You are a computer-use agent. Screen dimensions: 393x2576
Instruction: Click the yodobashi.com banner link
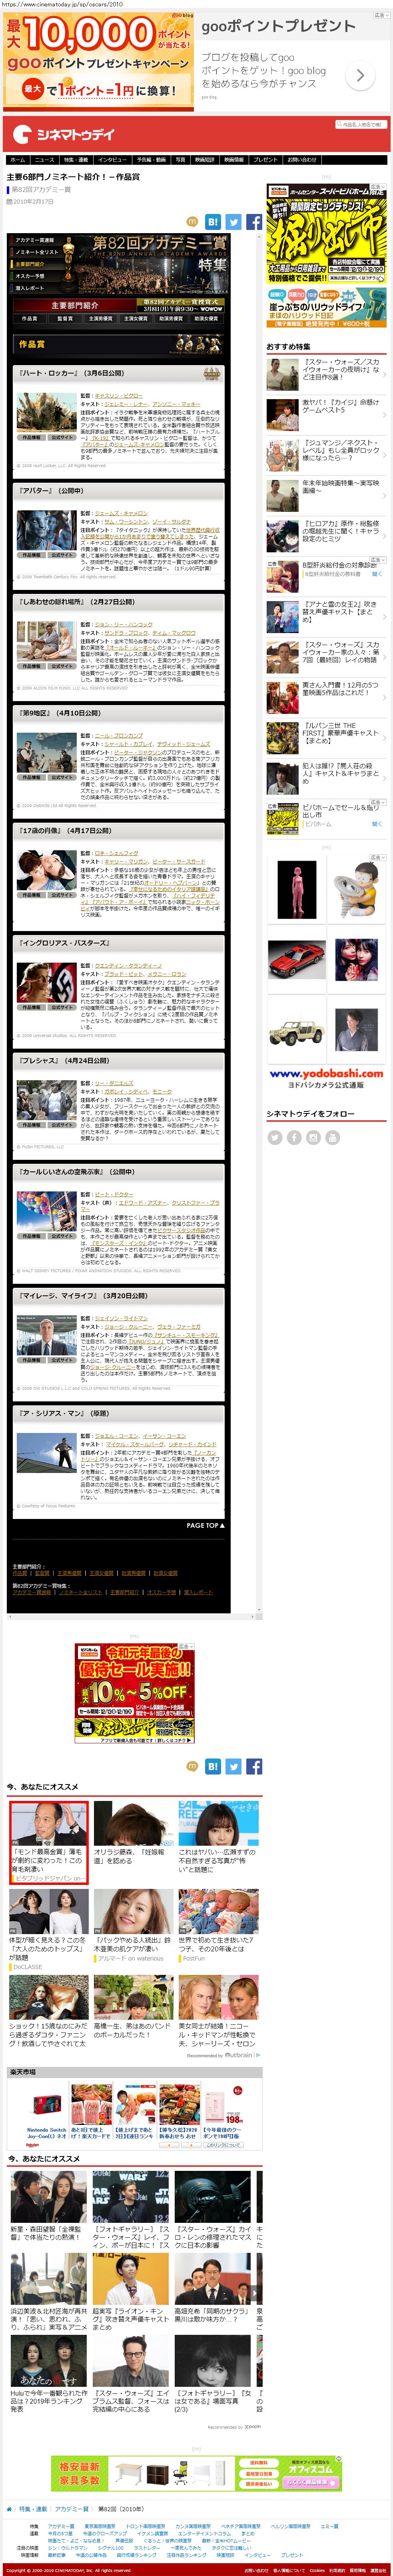point(326,1074)
